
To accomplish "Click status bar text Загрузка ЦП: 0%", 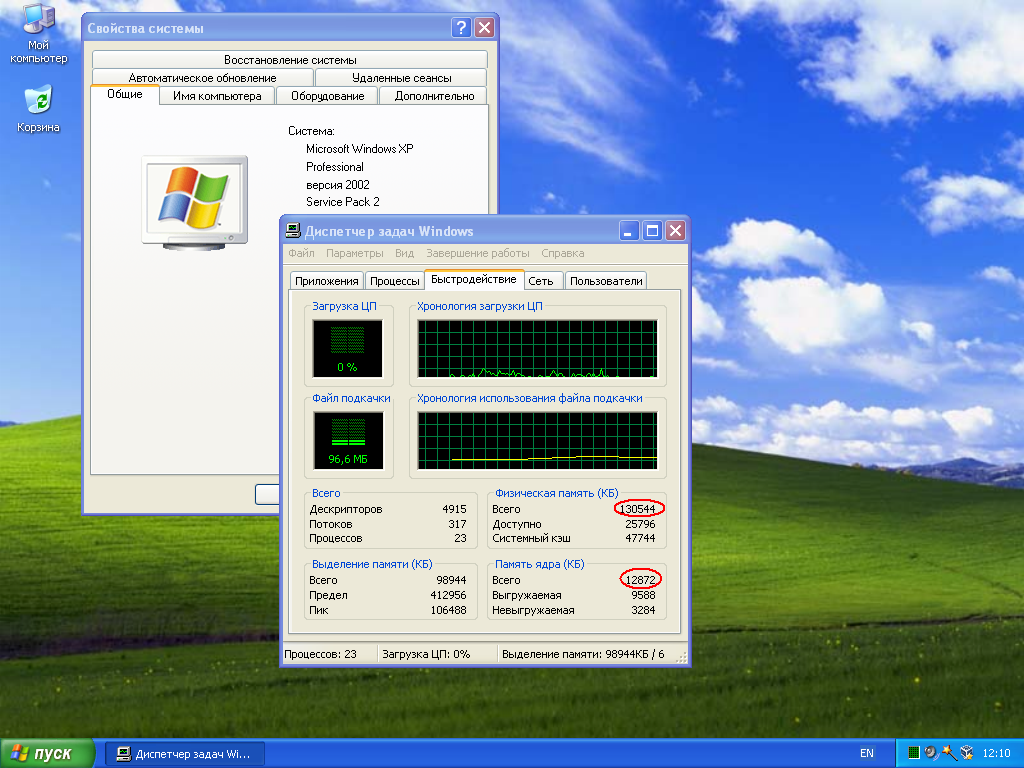I will tap(426, 654).
